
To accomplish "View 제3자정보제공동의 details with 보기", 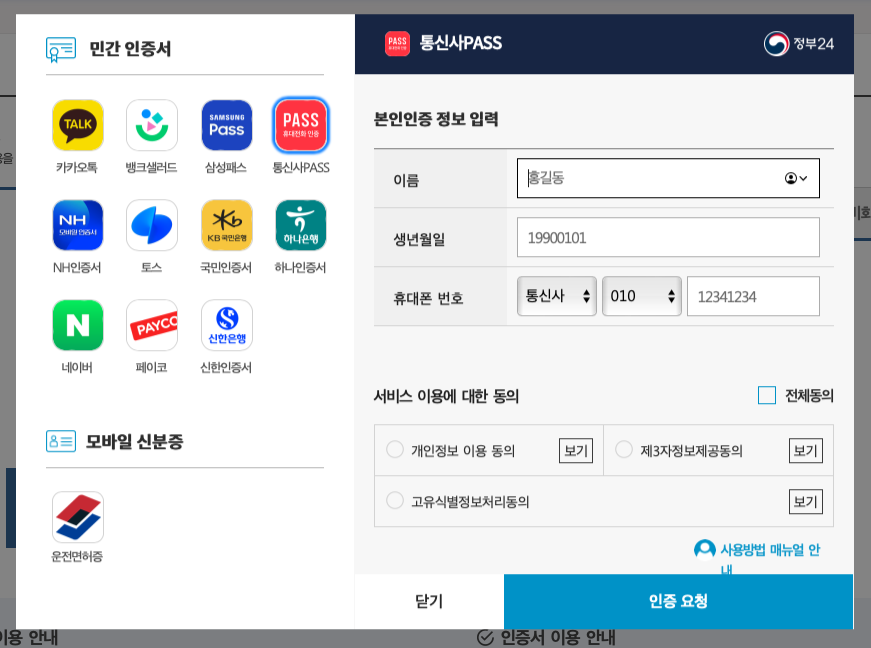I will pos(805,450).
